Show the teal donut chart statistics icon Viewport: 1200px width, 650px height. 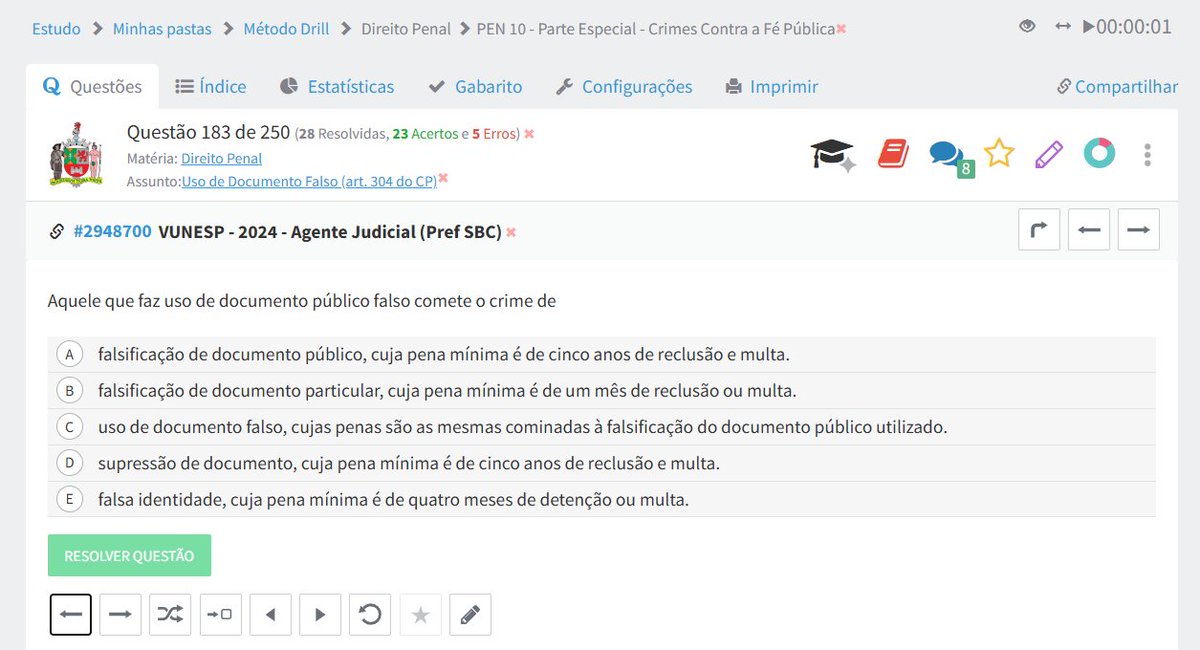[1099, 153]
